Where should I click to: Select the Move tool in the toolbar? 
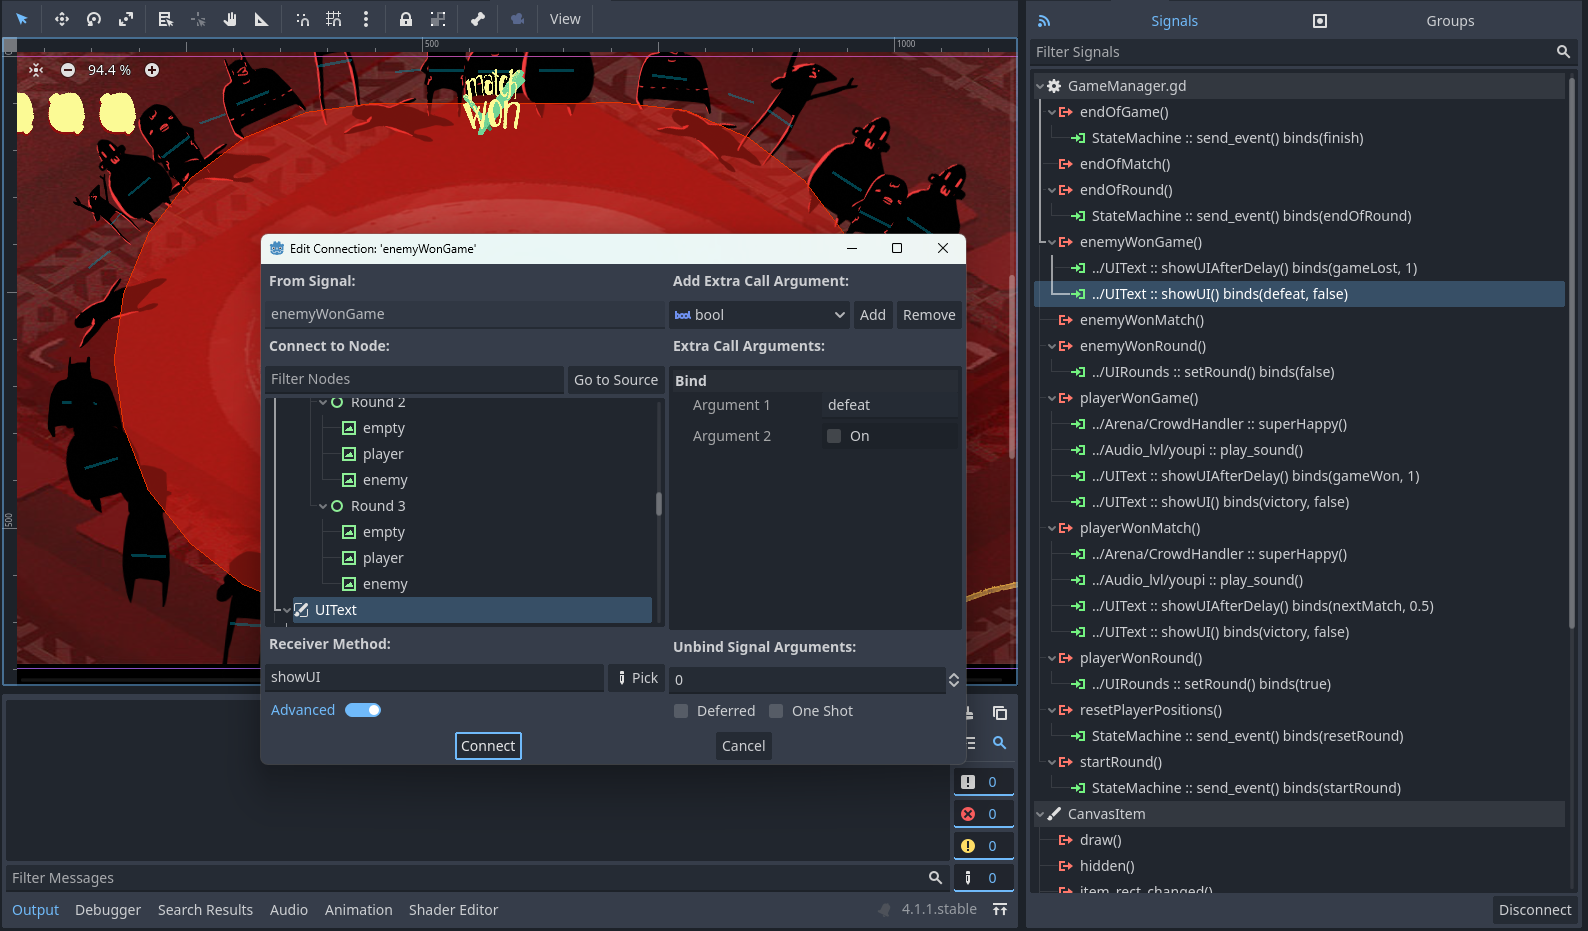(x=61, y=19)
